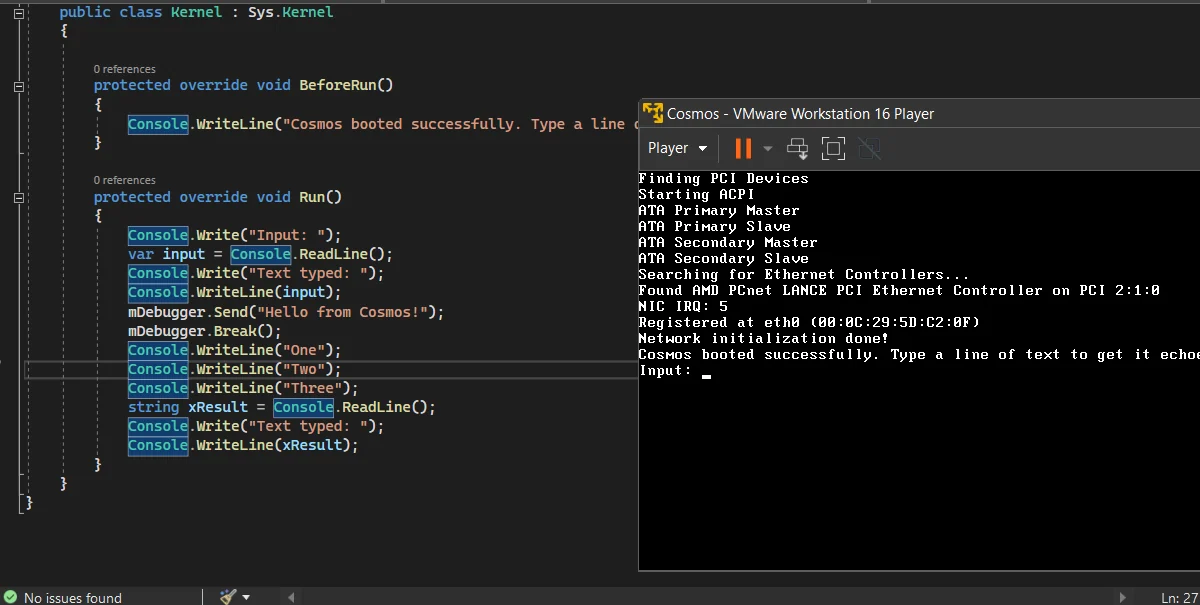The width and height of the screenshot is (1200, 605).
Task: Open the code cleanup profile dropdown arrow
Action: (x=246, y=598)
